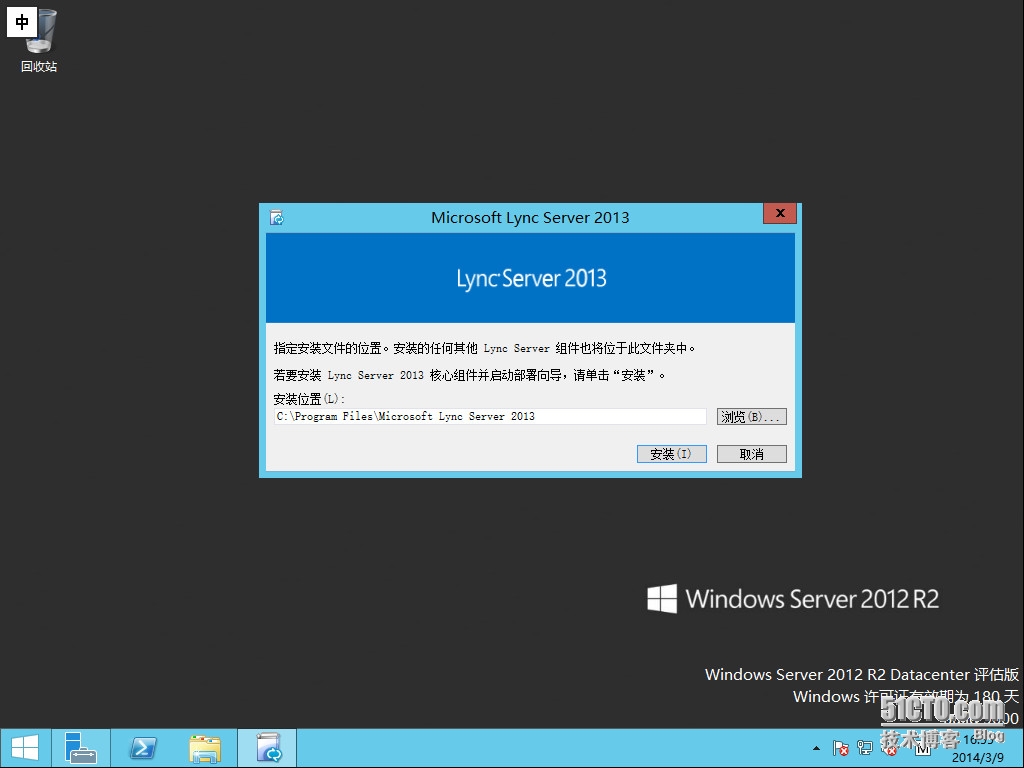Show hidden tray icons arrow
The width and height of the screenshot is (1024, 768).
pos(816,748)
